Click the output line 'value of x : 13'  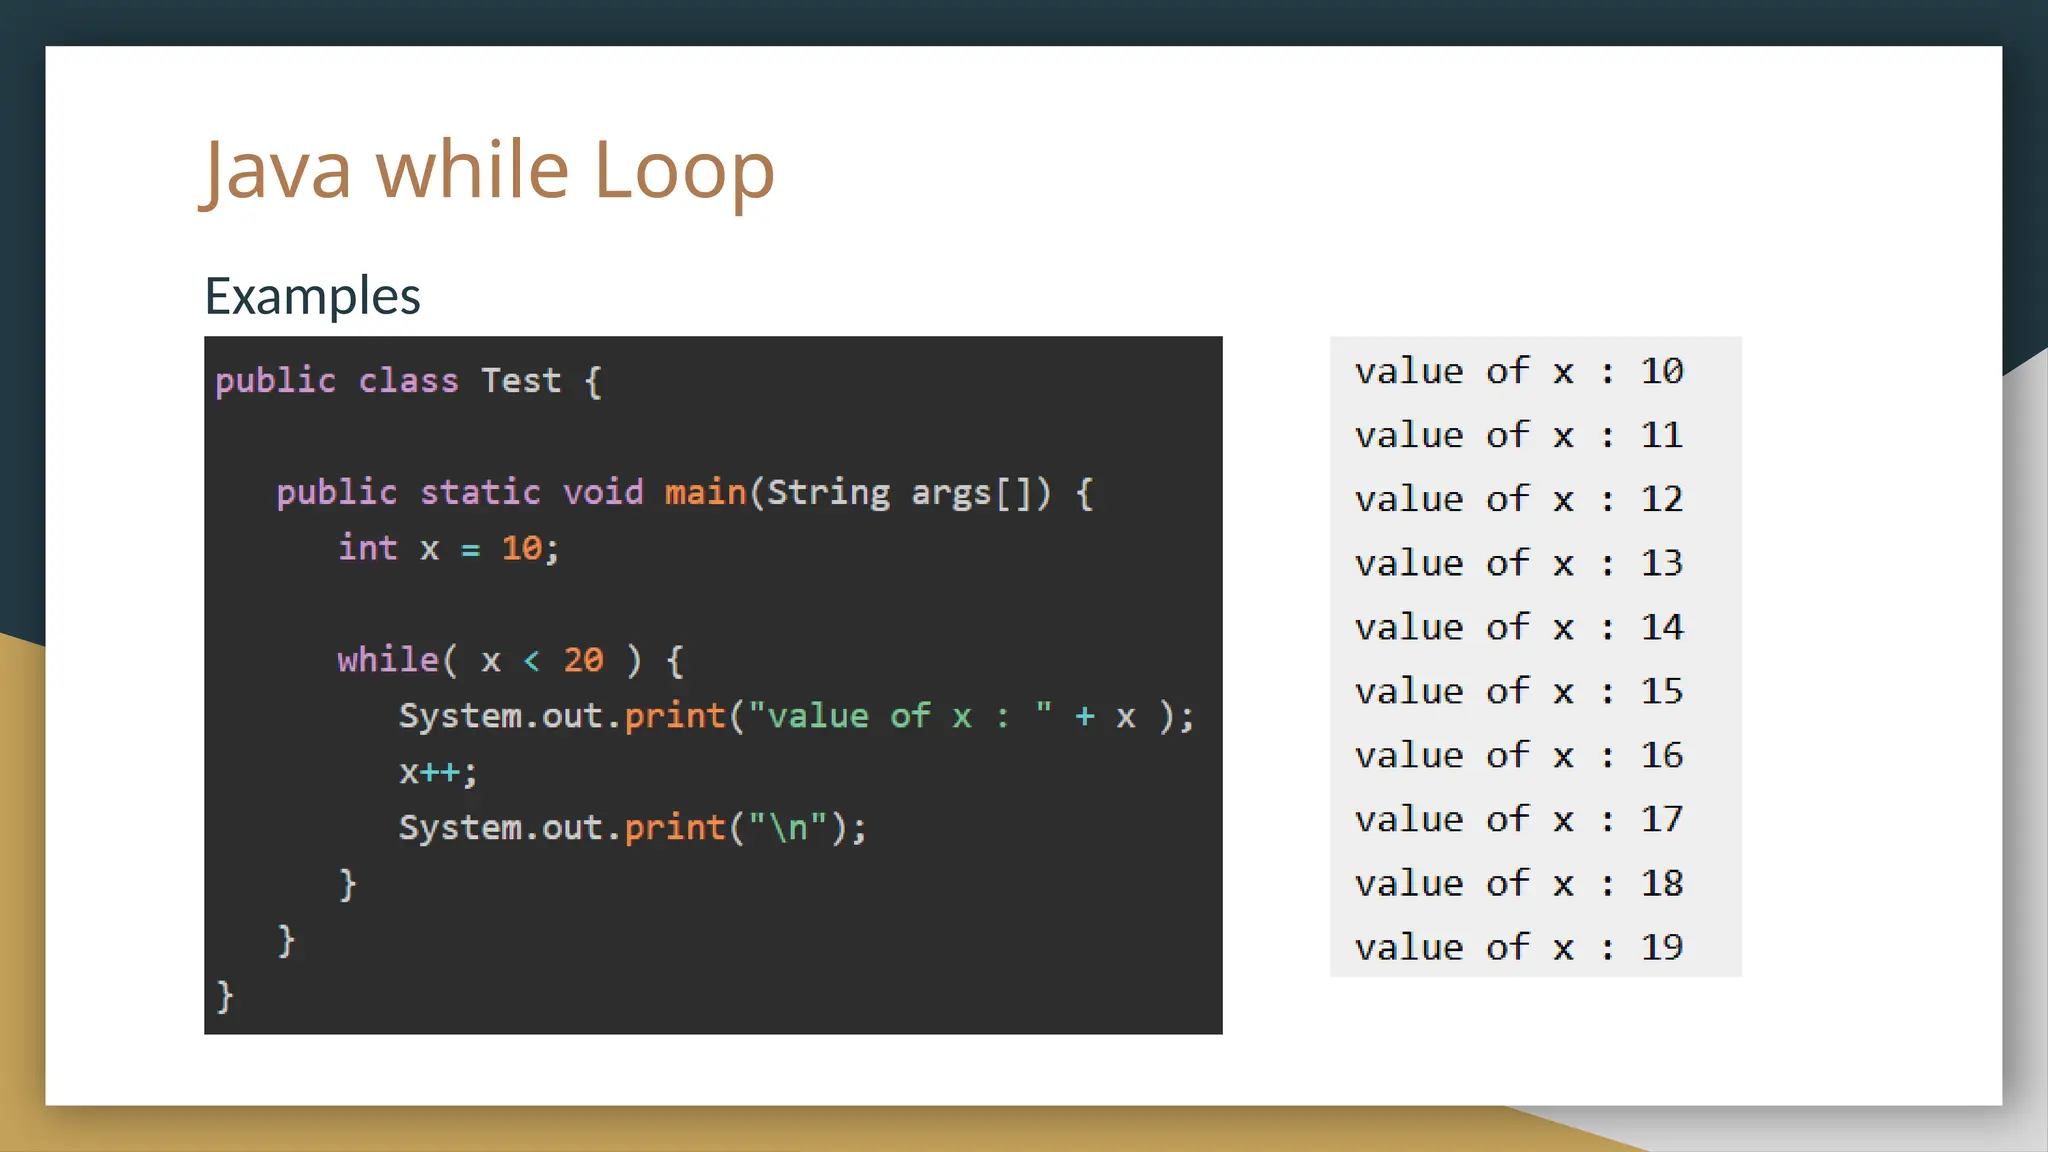coord(1519,563)
